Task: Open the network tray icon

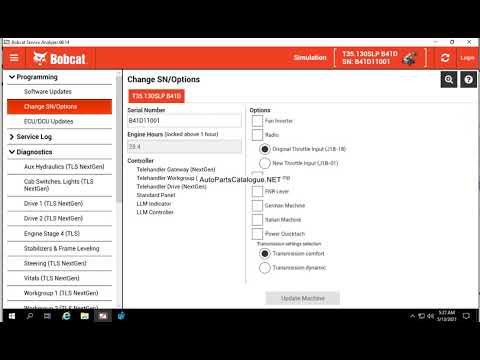Action: pos(422,316)
